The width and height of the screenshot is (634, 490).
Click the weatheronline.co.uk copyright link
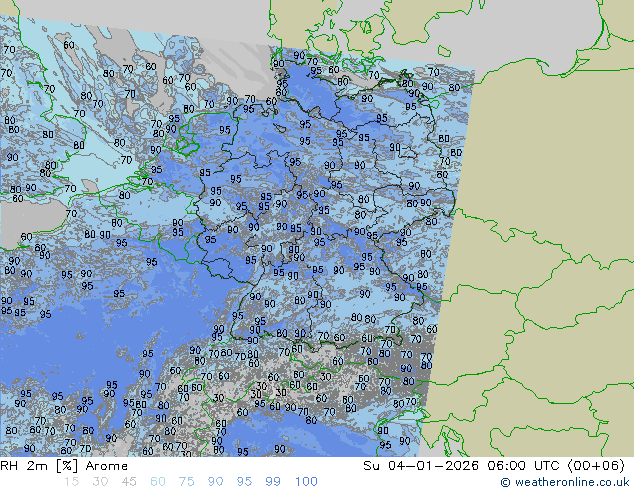[x=564, y=482]
